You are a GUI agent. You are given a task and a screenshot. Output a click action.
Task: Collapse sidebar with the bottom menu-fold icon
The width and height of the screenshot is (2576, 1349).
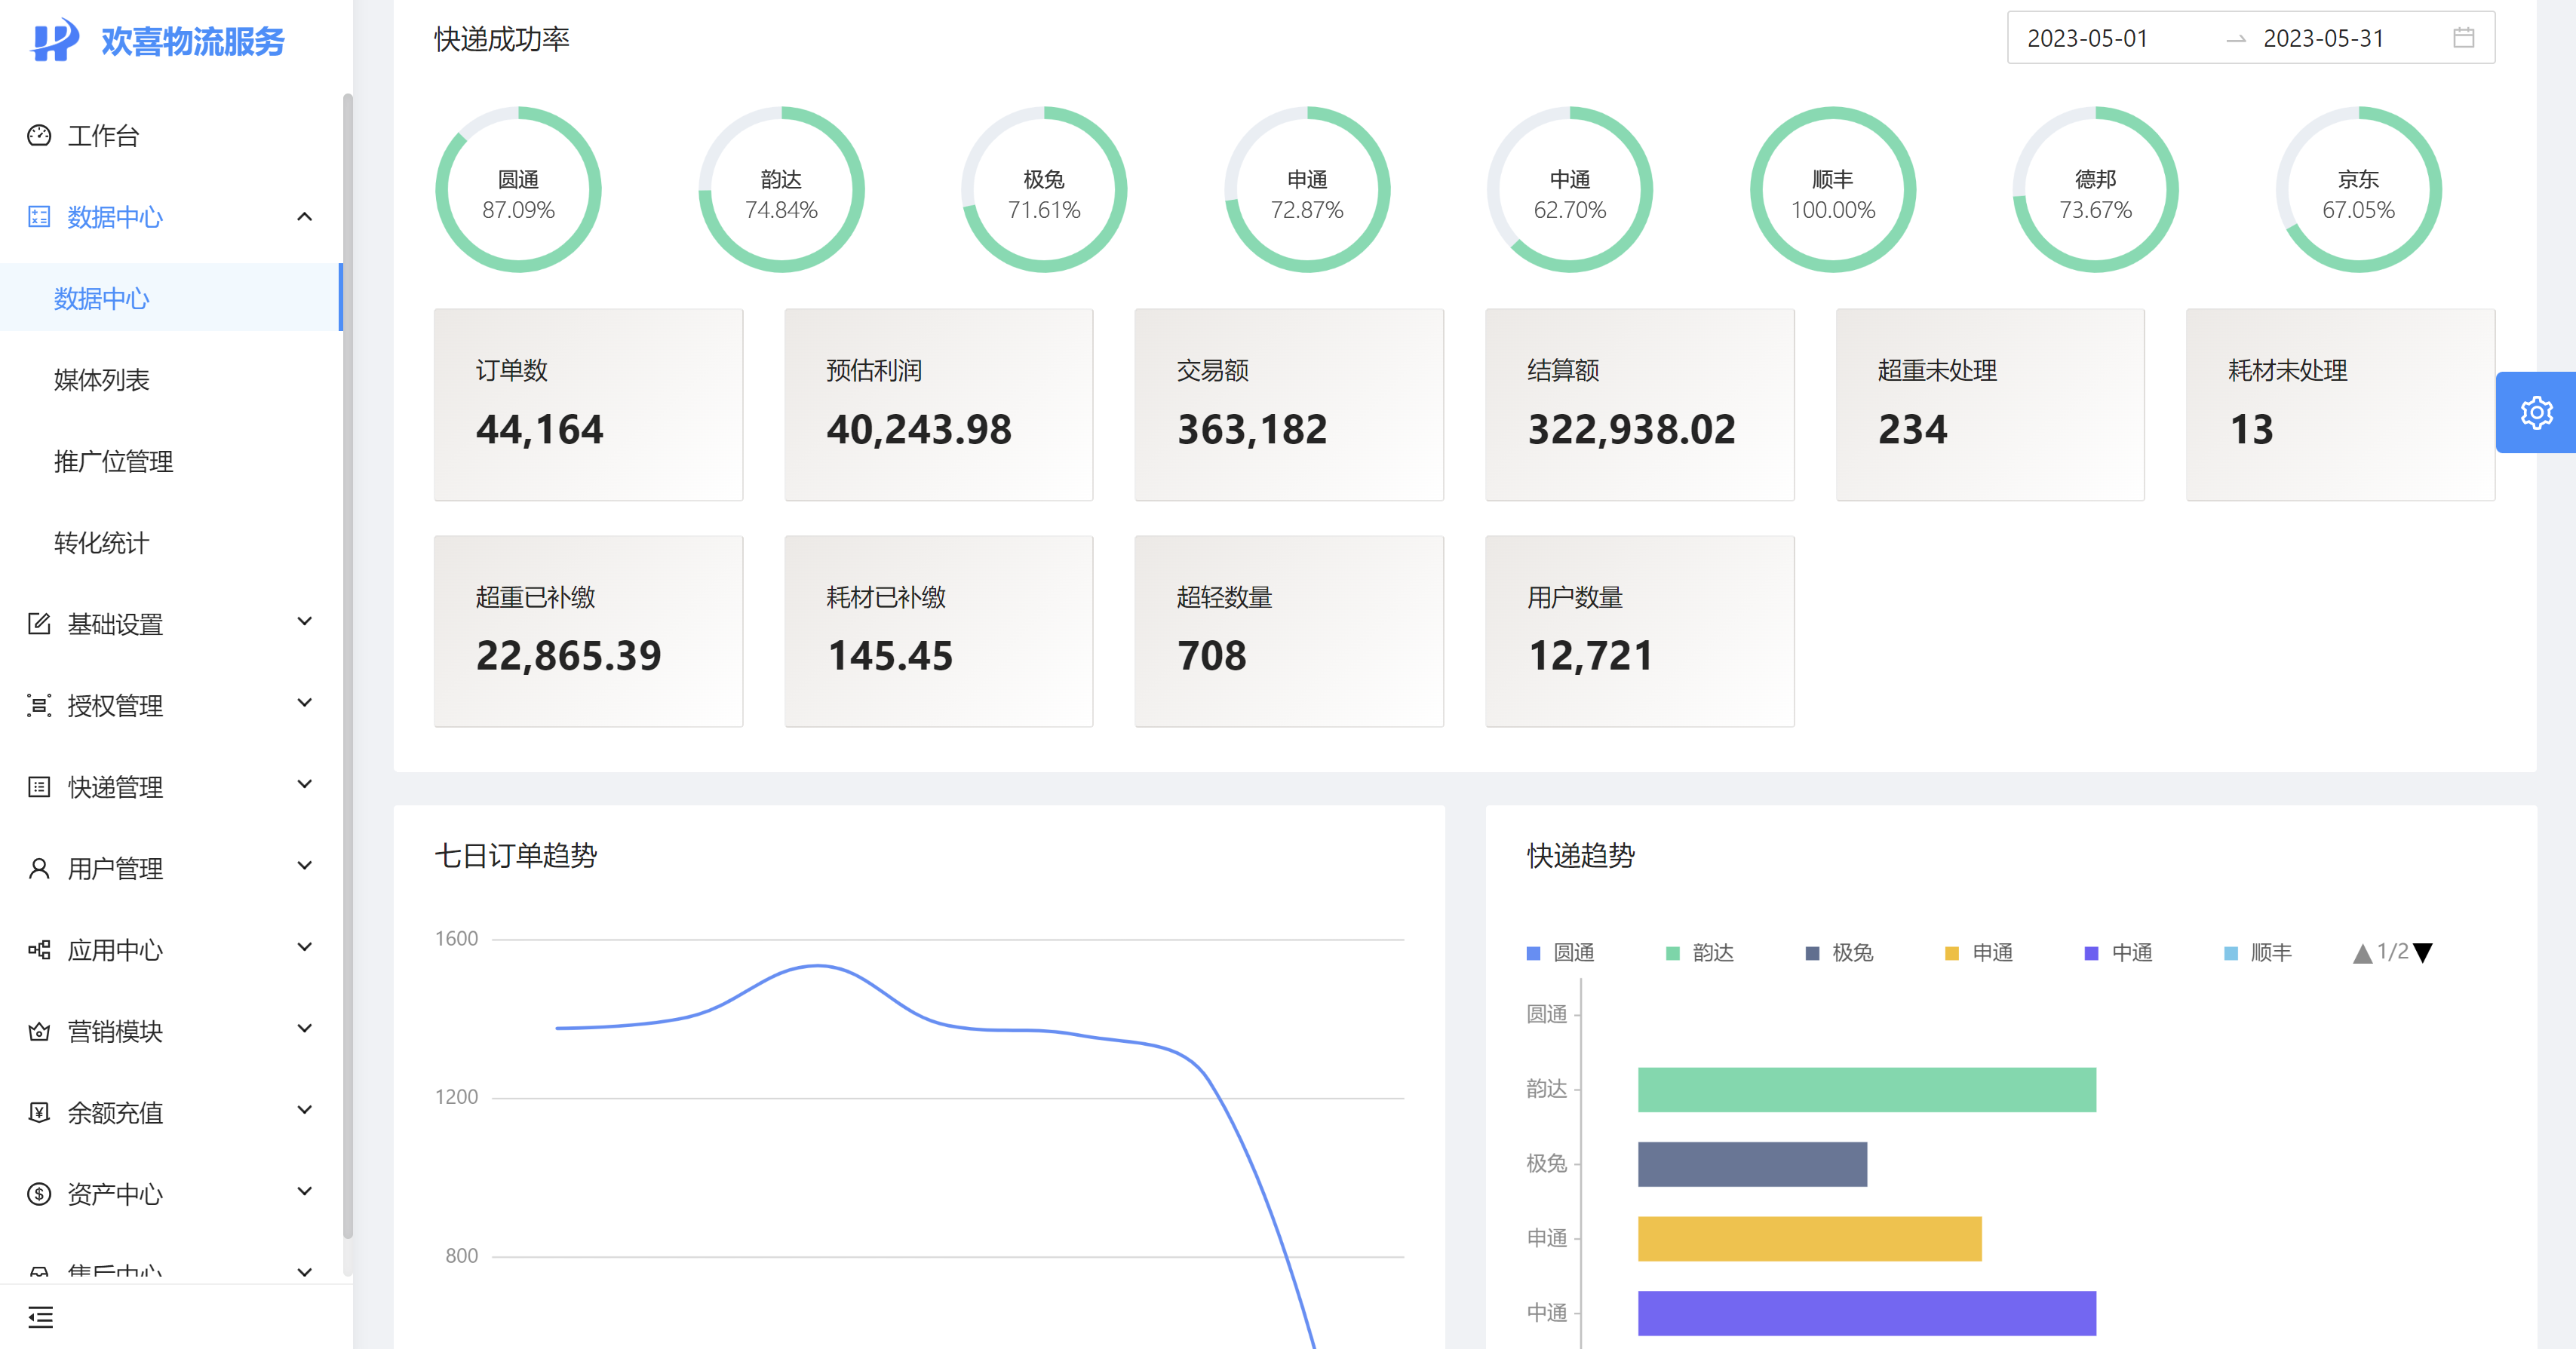click(41, 1317)
